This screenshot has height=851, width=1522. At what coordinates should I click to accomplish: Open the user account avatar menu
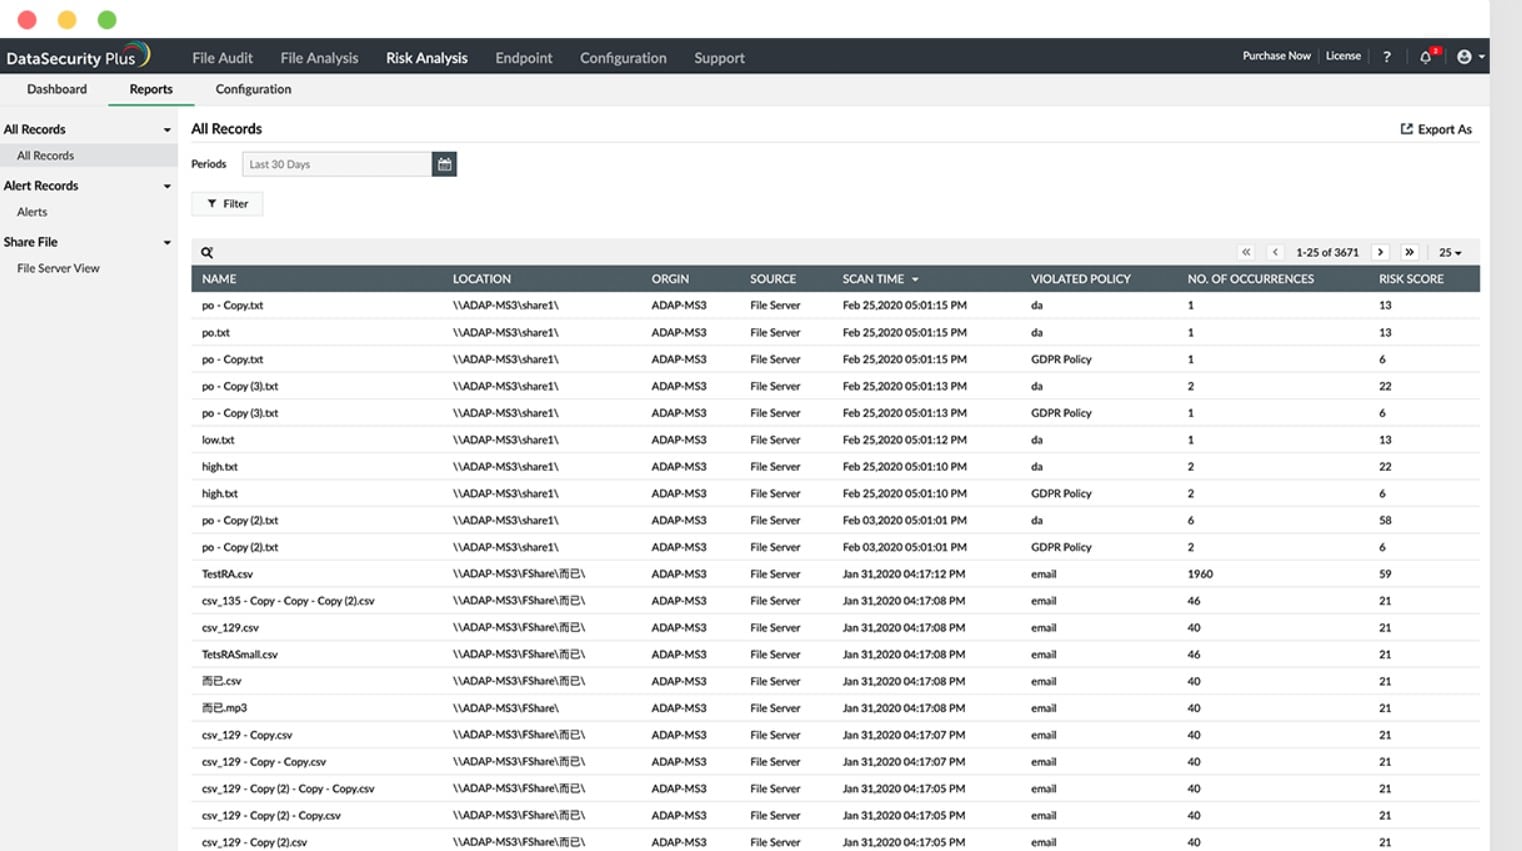tap(1470, 57)
